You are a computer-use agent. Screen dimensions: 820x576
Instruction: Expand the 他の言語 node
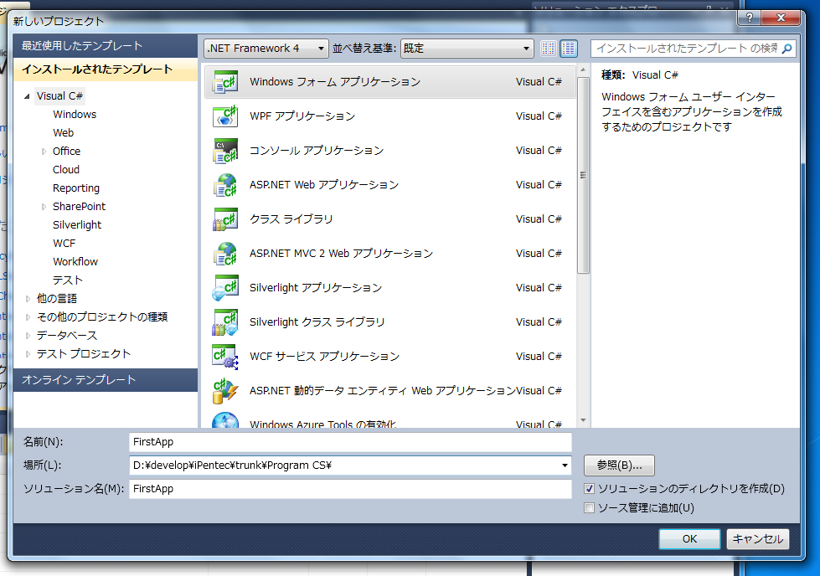coord(28,299)
